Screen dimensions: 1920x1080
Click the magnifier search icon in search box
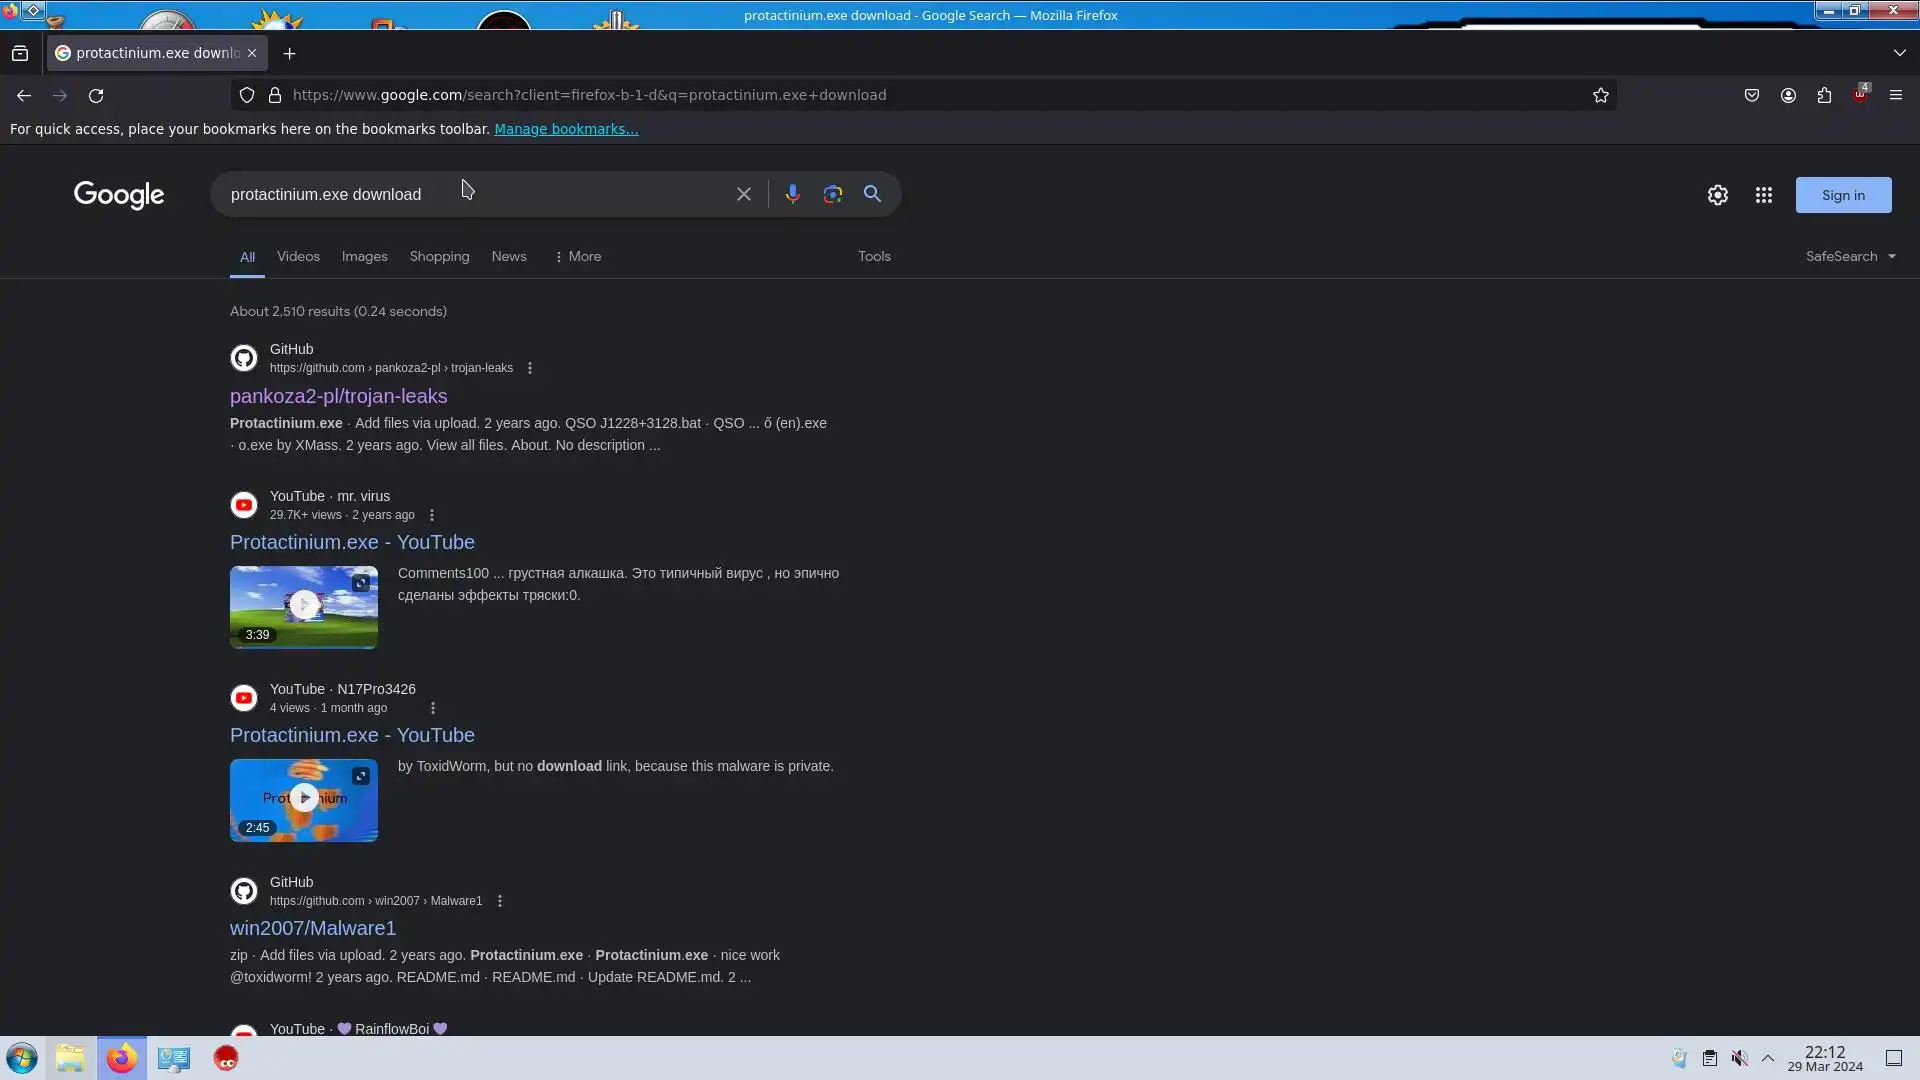coord(872,194)
